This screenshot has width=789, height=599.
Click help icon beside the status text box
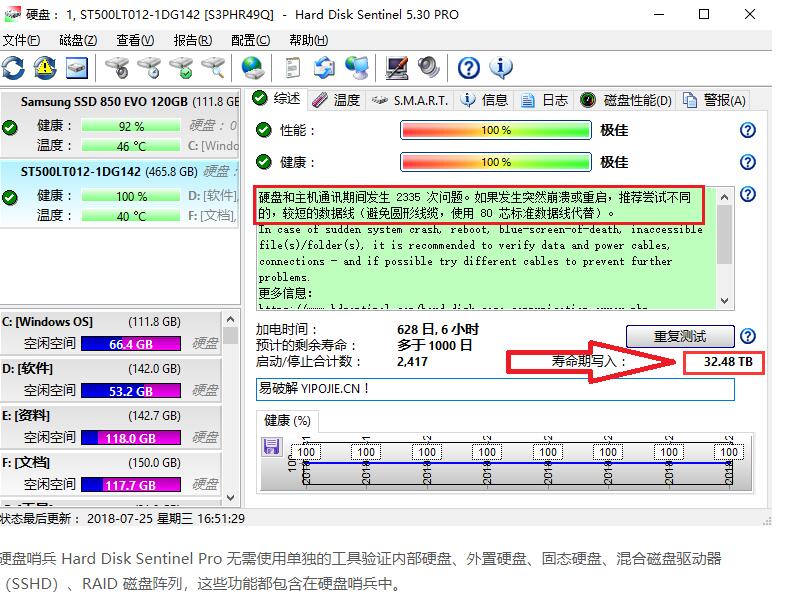pyautogui.click(x=748, y=194)
